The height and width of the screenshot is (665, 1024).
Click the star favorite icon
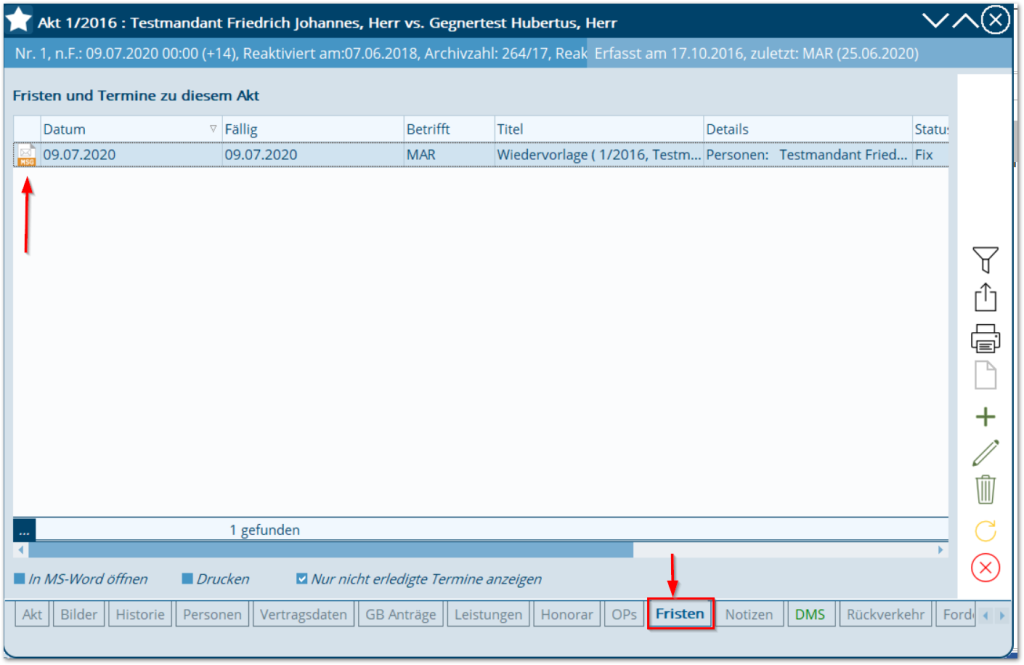19,20
